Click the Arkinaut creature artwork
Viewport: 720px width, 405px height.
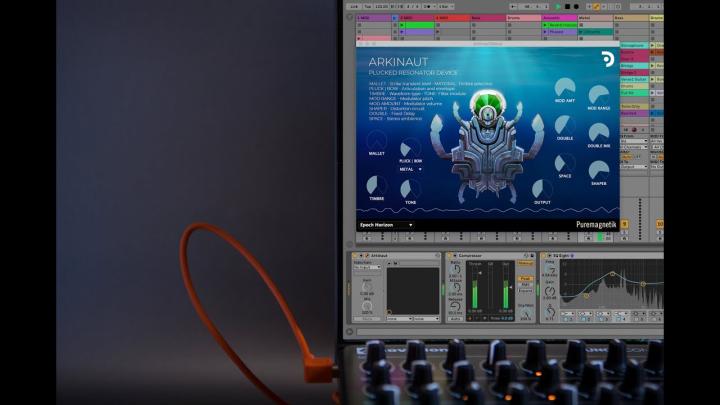pos(487,145)
